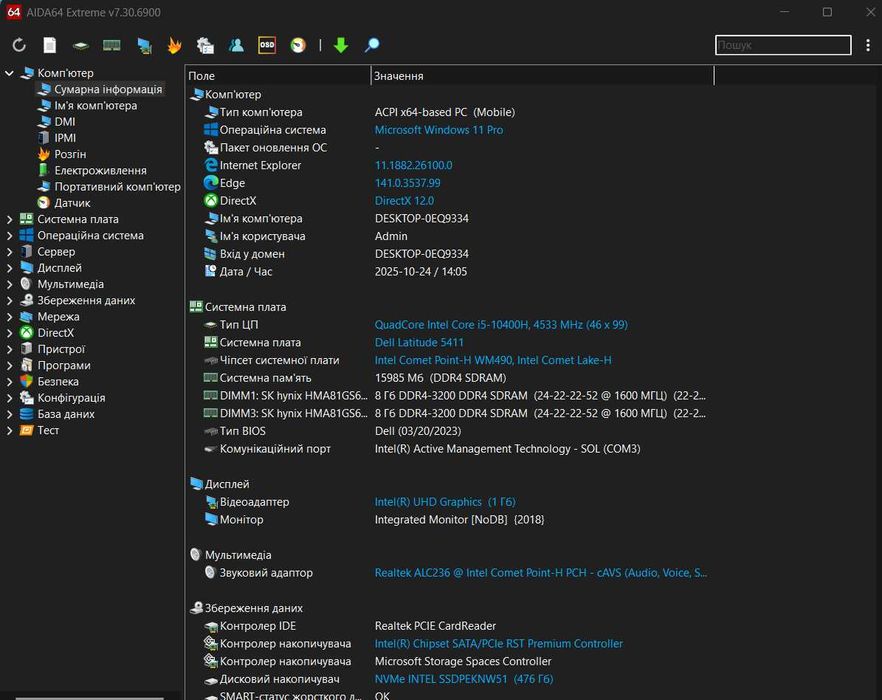This screenshot has height=700, width=882.
Task: Click the horizontal scrollbar under the tree
Action: point(89,698)
